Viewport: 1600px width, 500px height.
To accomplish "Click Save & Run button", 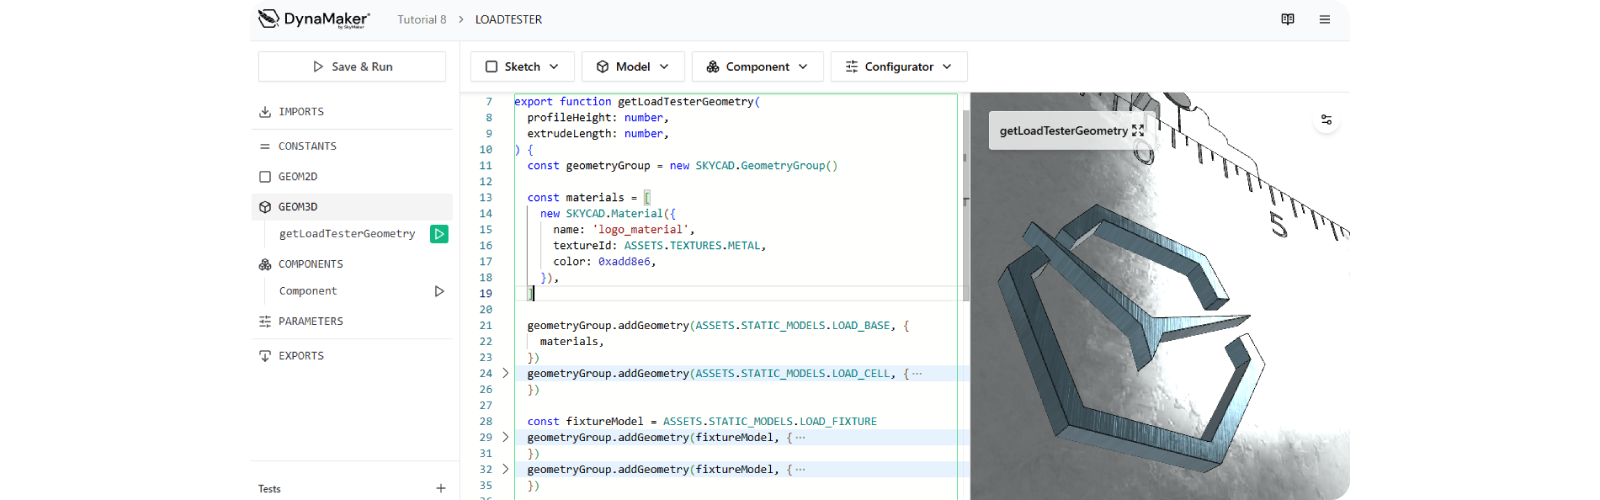I will pyautogui.click(x=352, y=67).
